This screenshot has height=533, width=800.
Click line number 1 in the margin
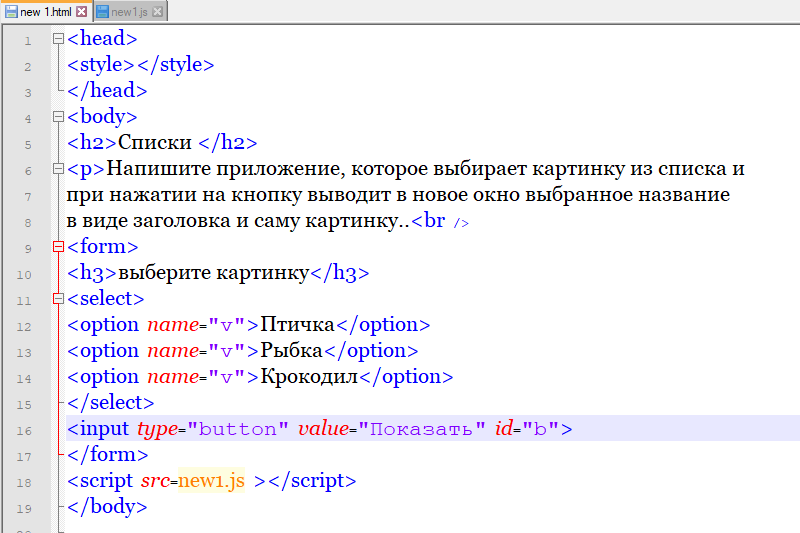[27, 41]
